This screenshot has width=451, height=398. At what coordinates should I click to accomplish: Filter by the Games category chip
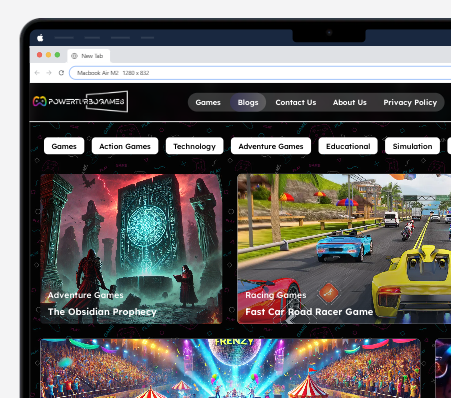click(64, 146)
